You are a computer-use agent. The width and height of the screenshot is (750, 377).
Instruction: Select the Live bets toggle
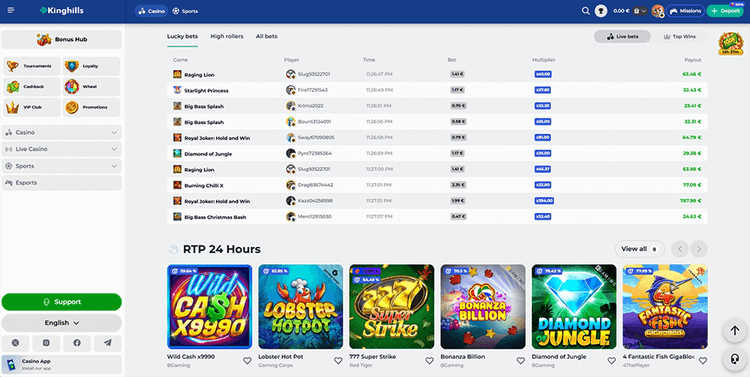[622, 36]
